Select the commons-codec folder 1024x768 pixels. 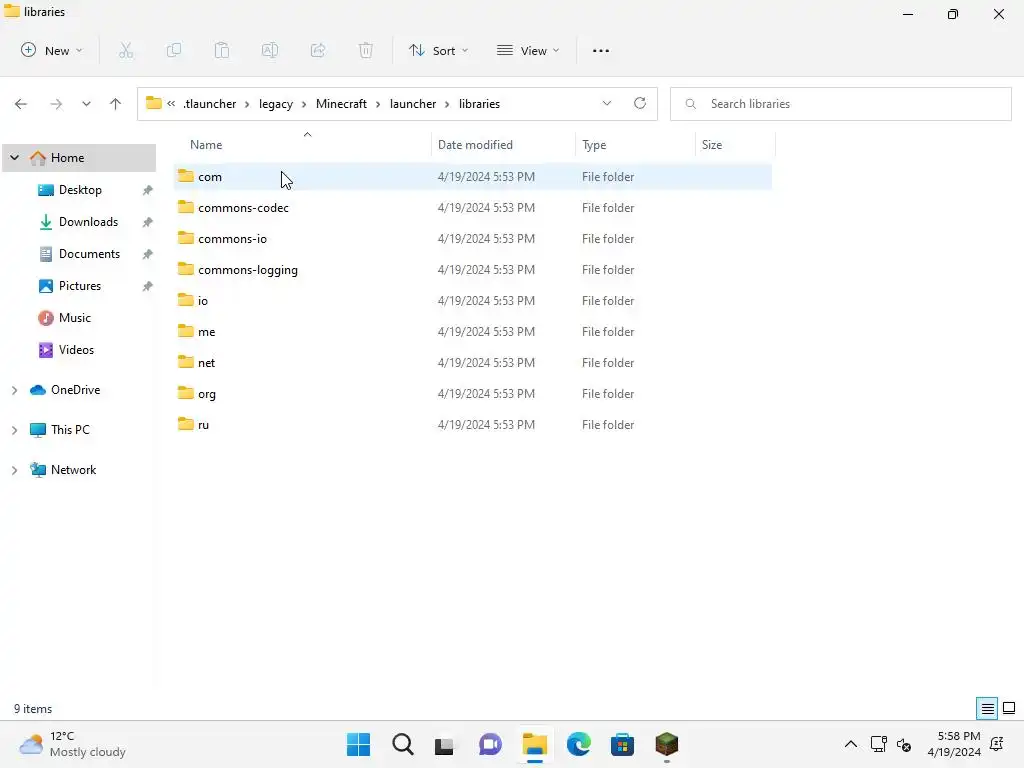pos(473,208)
